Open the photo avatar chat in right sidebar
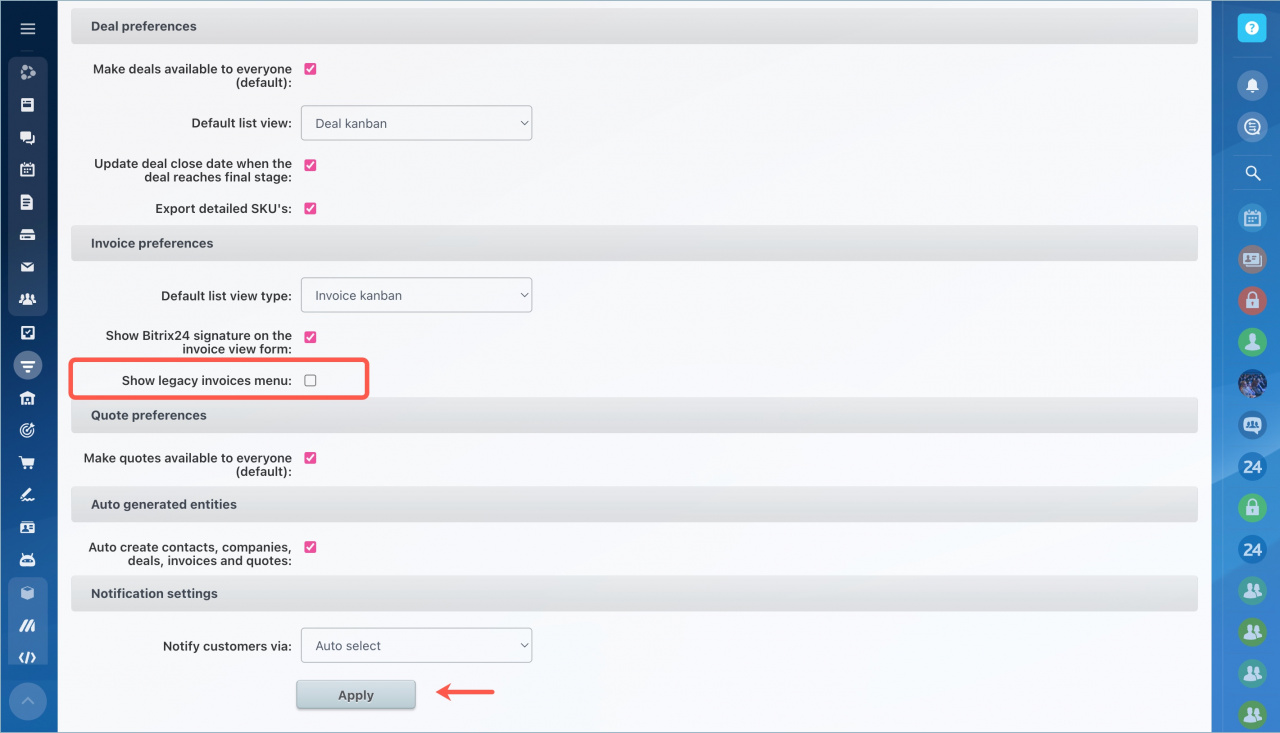This screenshot has height=733, width=1280. point(1252,383)
